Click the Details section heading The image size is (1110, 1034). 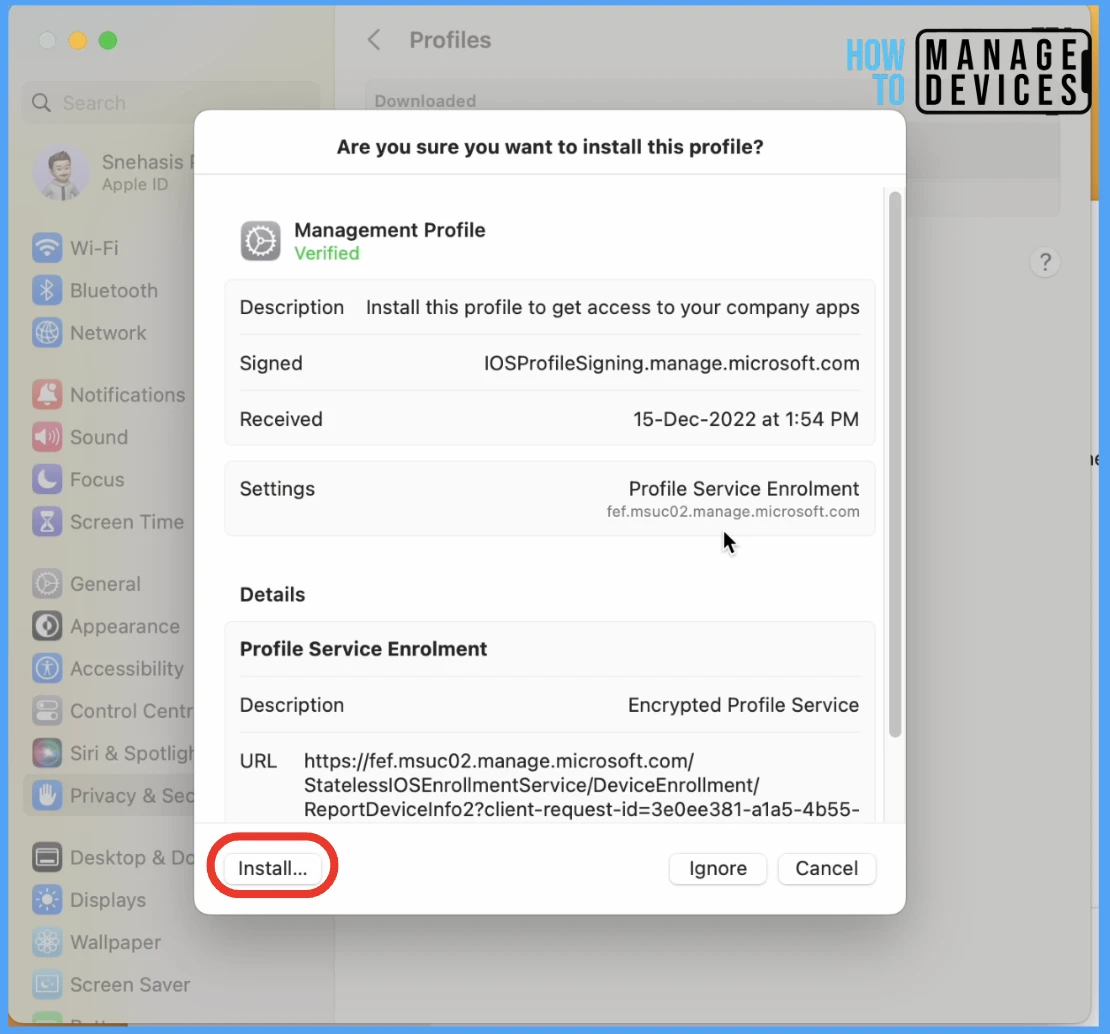click(x=273, y=594)
